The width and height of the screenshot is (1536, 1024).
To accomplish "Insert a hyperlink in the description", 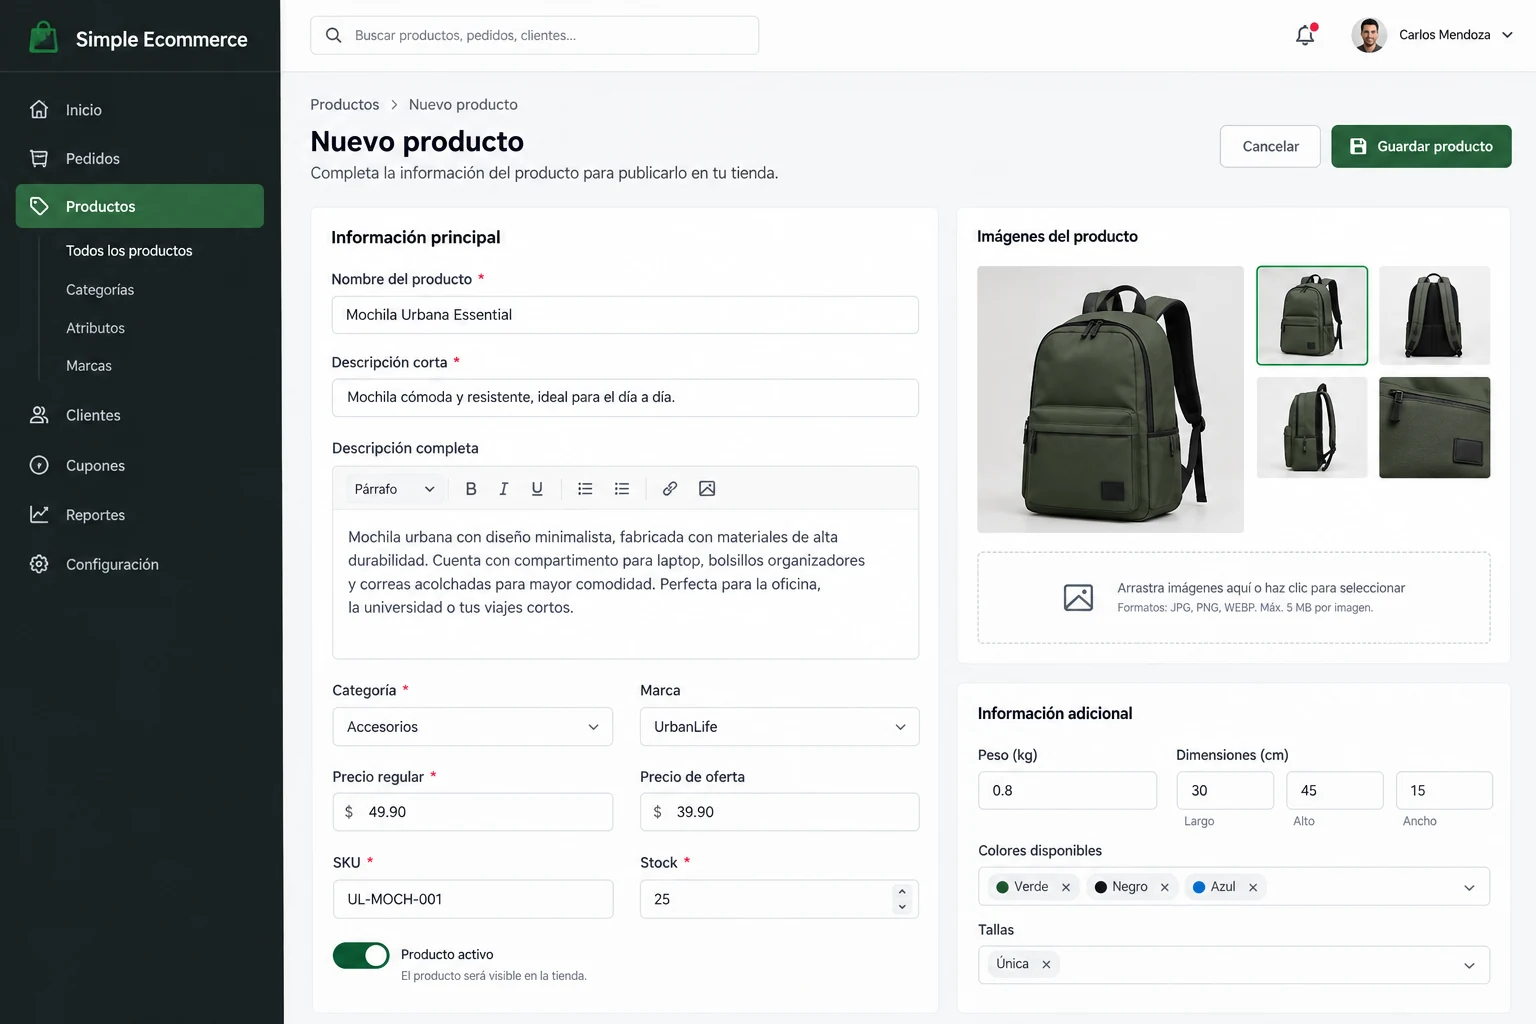I will (670, 489).
